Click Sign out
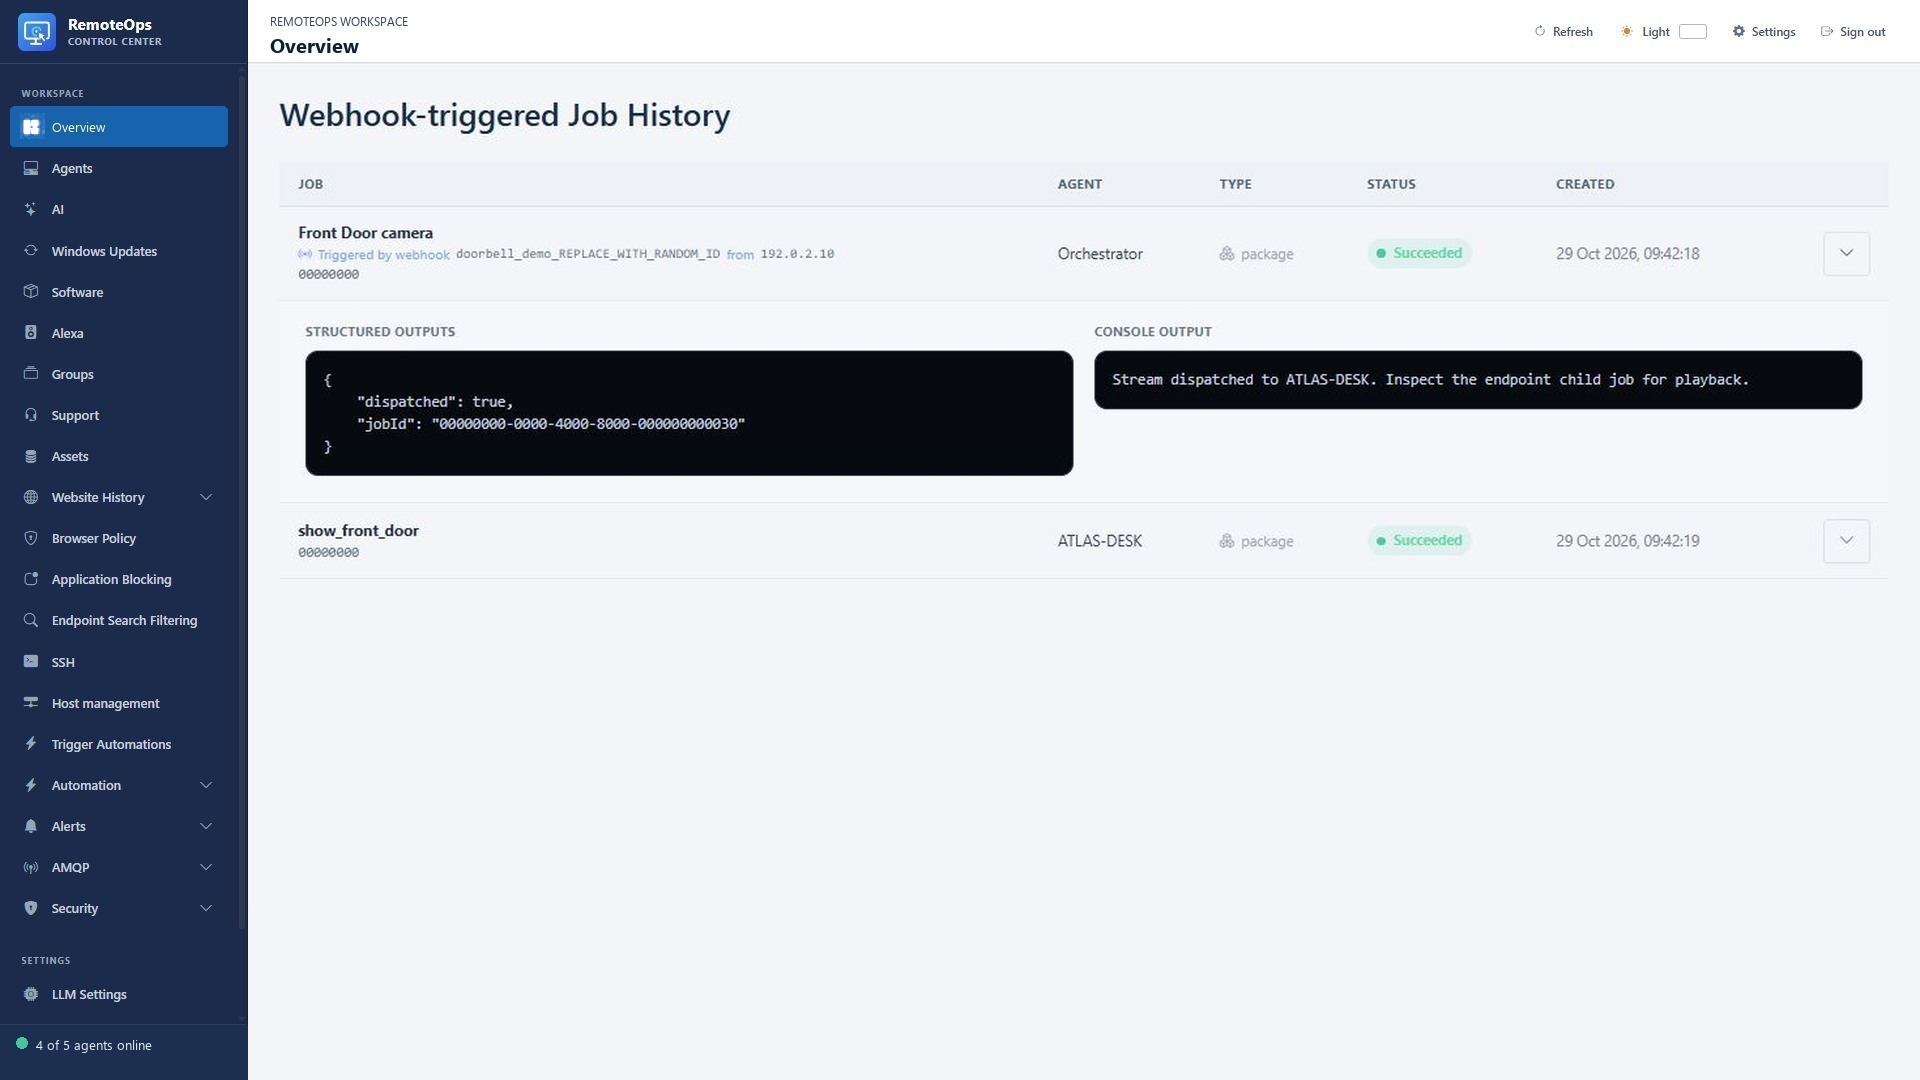 1853,32
